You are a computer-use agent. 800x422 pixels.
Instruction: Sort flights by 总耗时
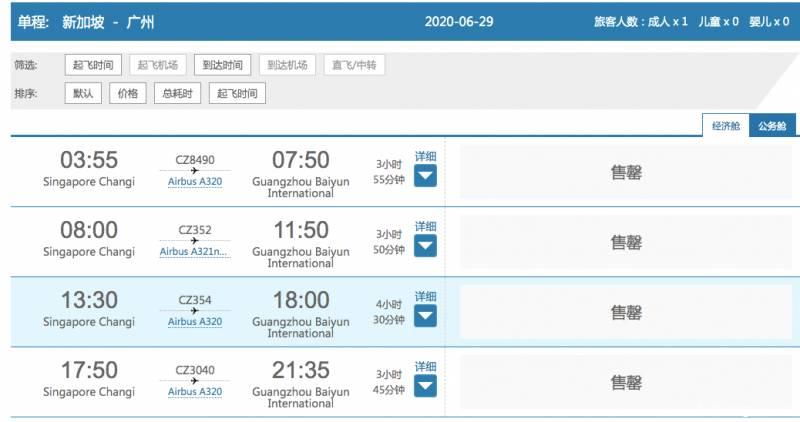pos(177,94)
